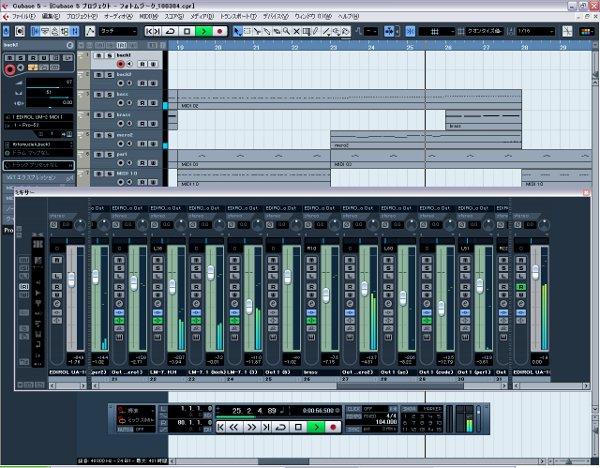Click inspector record enable red button
This screenshot has width=600, height=468.
click(10, 69)
